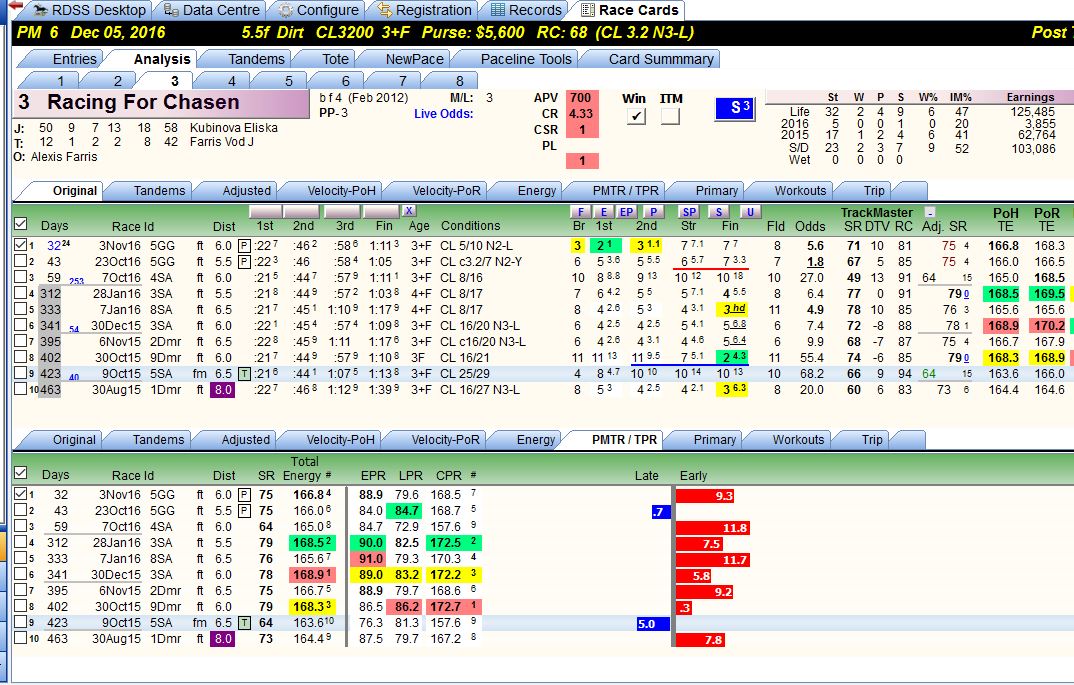The height and width of the screenshot is (685, 1074).
Task: Switch to the Tote sub-tab
Action: click(x=336, y=59)
